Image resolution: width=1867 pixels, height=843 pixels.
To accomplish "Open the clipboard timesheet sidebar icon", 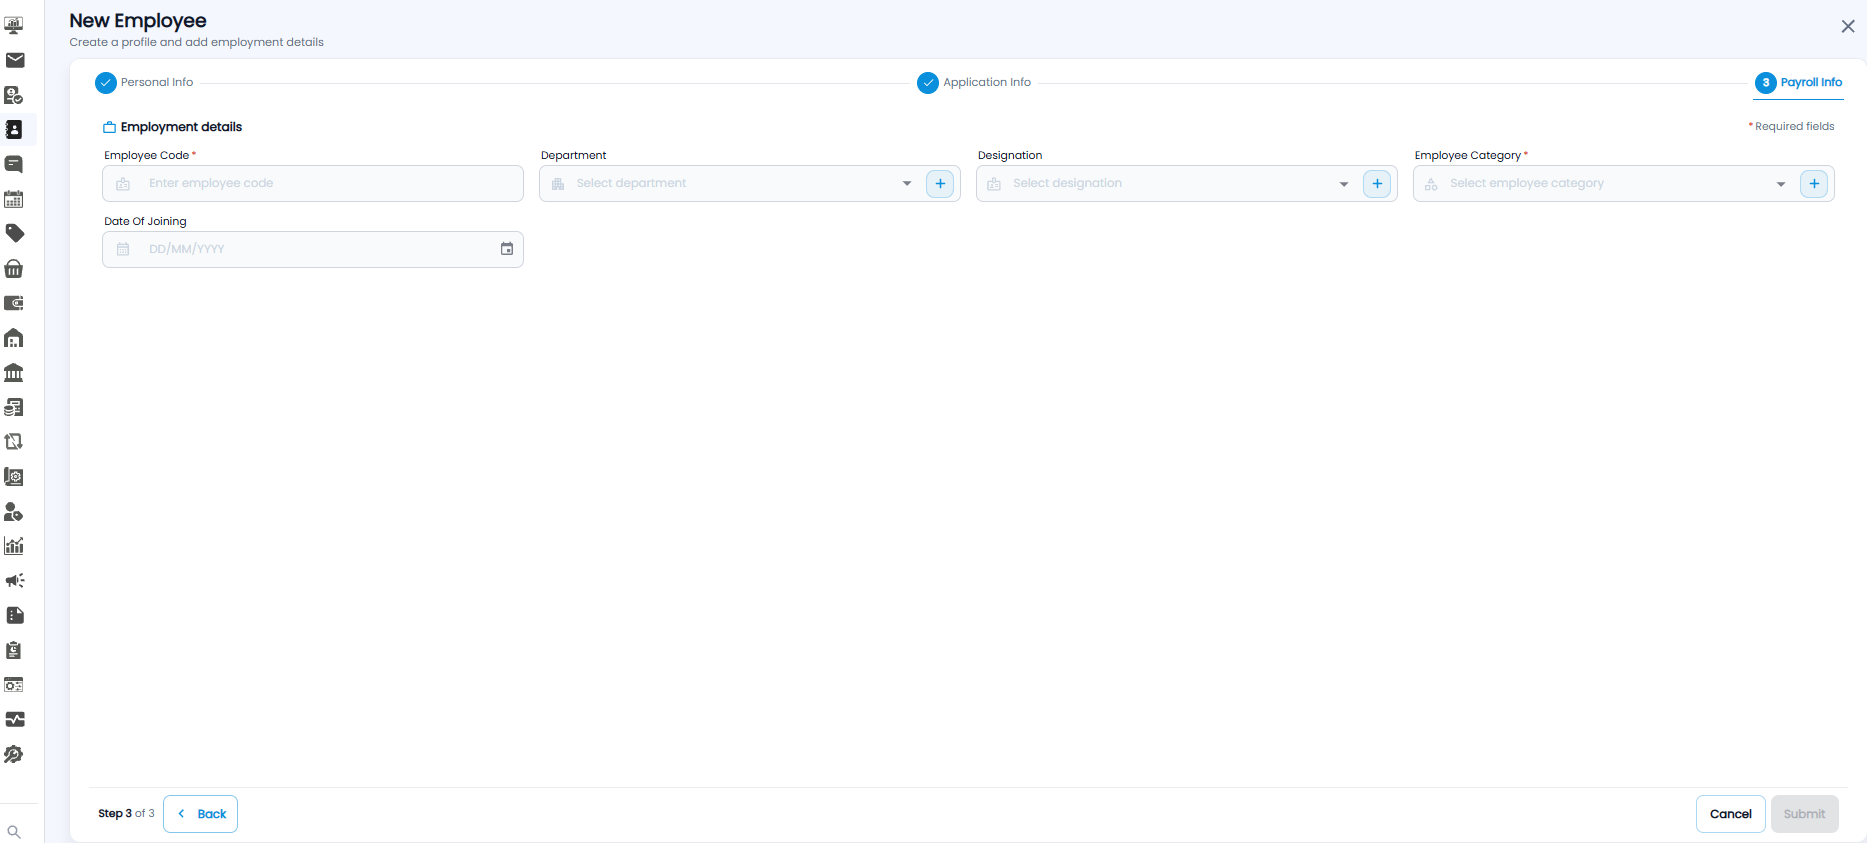I will [14, 650].
